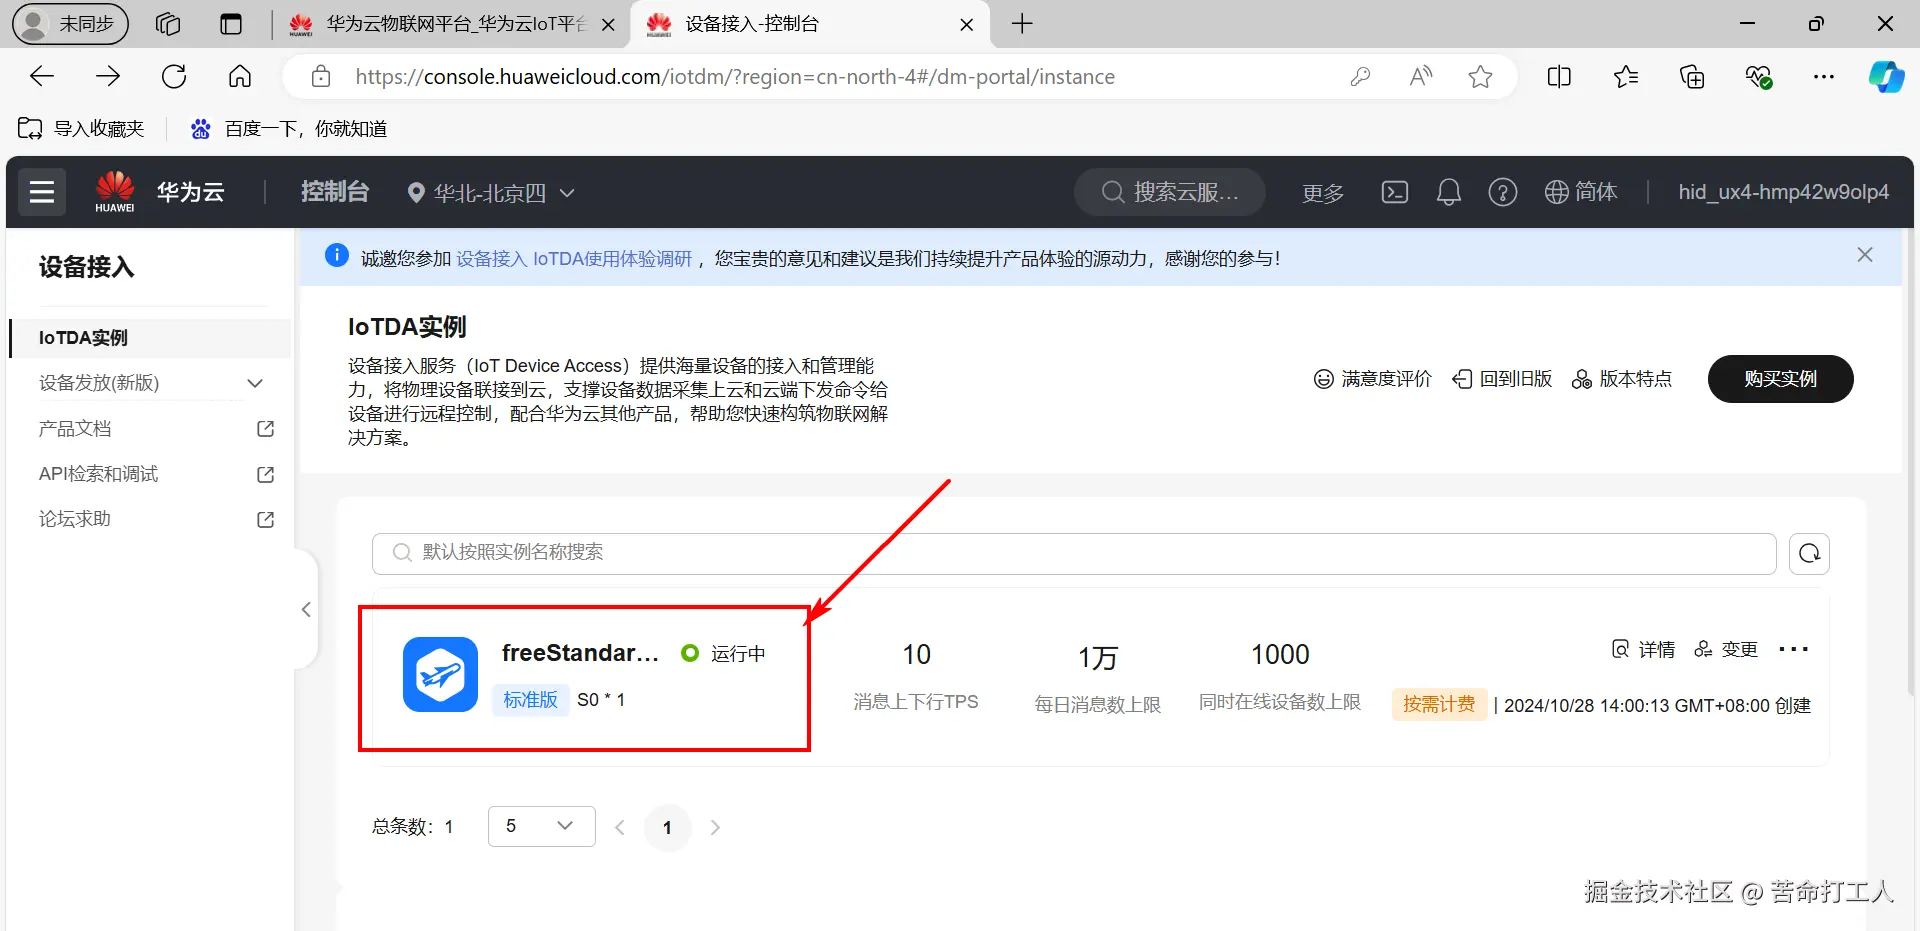Open help with the question mark icon
1920x931 pixels.
[x=1503, y=192]
